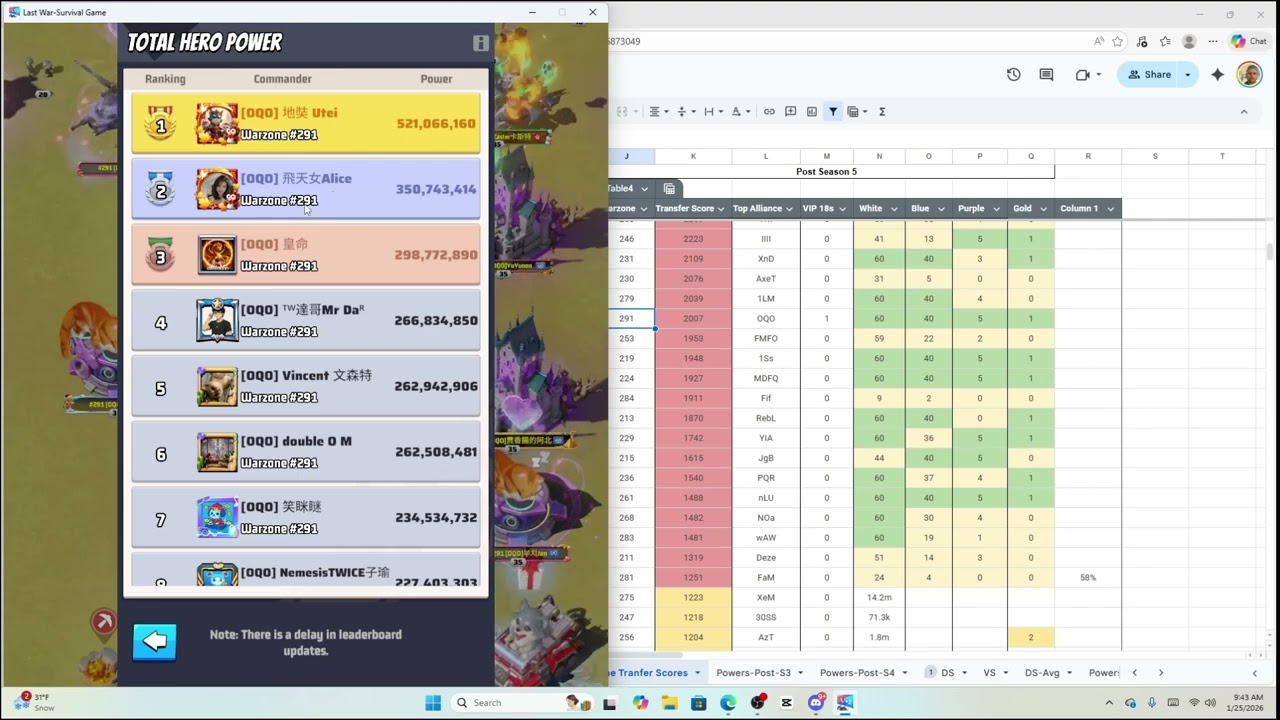Screen dimensions: 1280x720
Task: Switch to the DS sheet tab
Action: [947, 673]
